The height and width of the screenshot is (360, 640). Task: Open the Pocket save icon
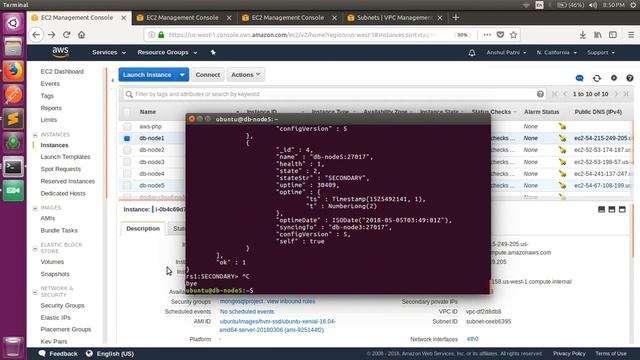500,35
